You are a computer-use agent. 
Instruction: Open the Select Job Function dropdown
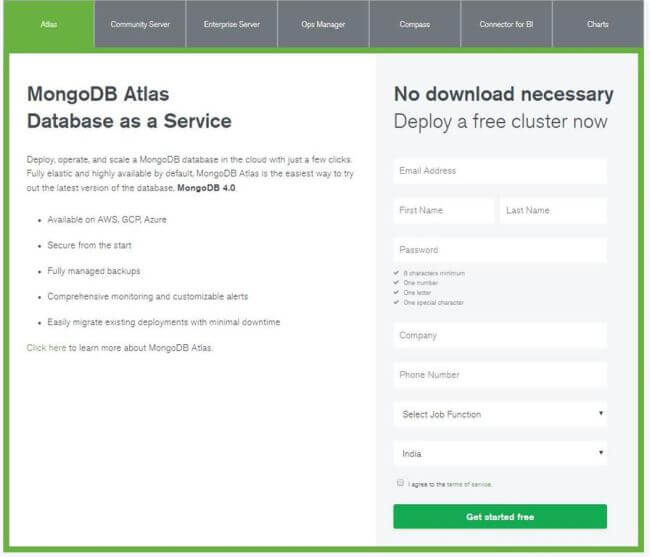[500, 414]
